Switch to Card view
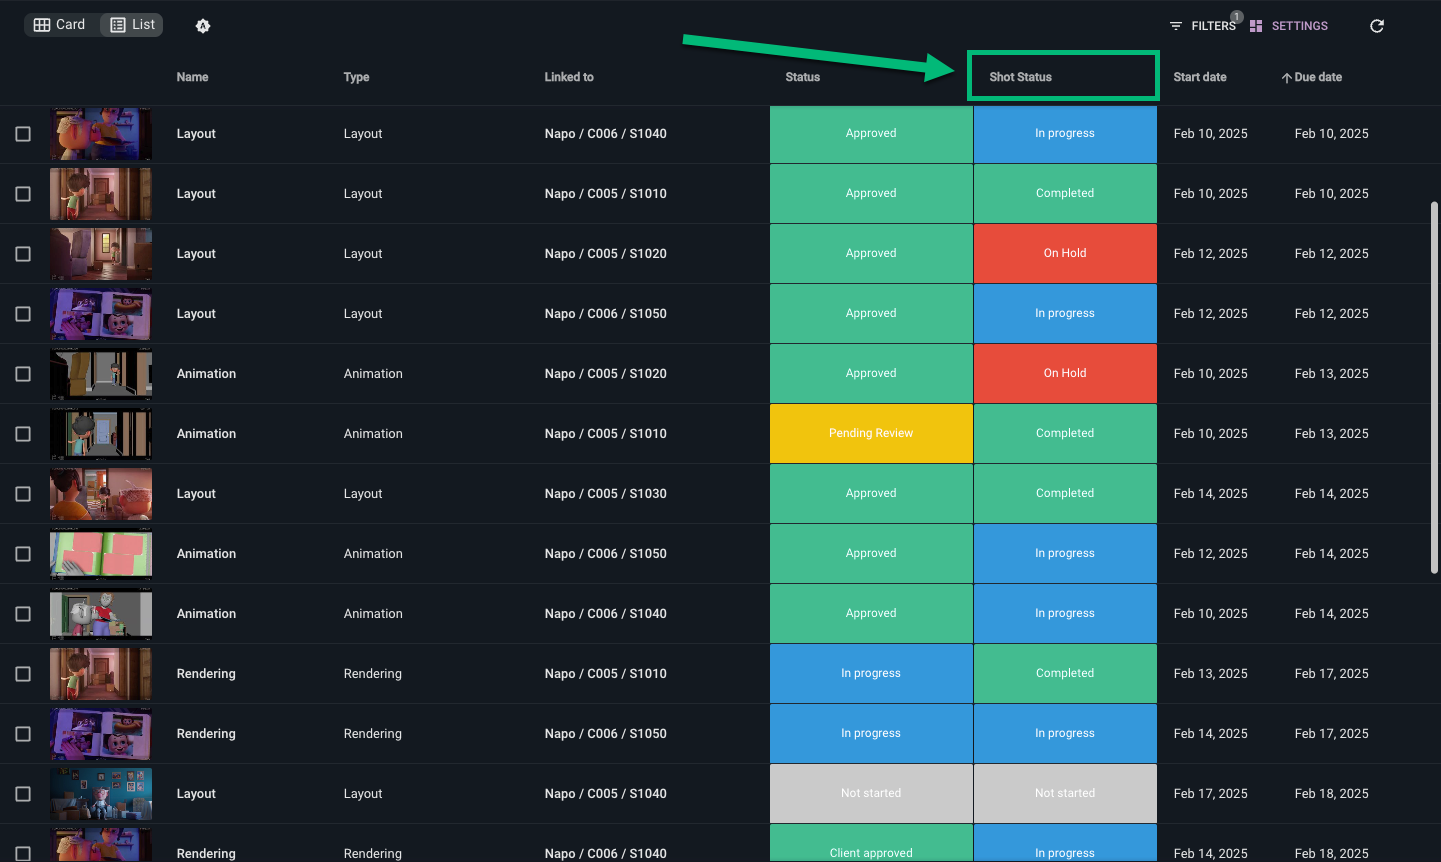The width and height of the screenshot is (1441, 862). tap(60, 25)
